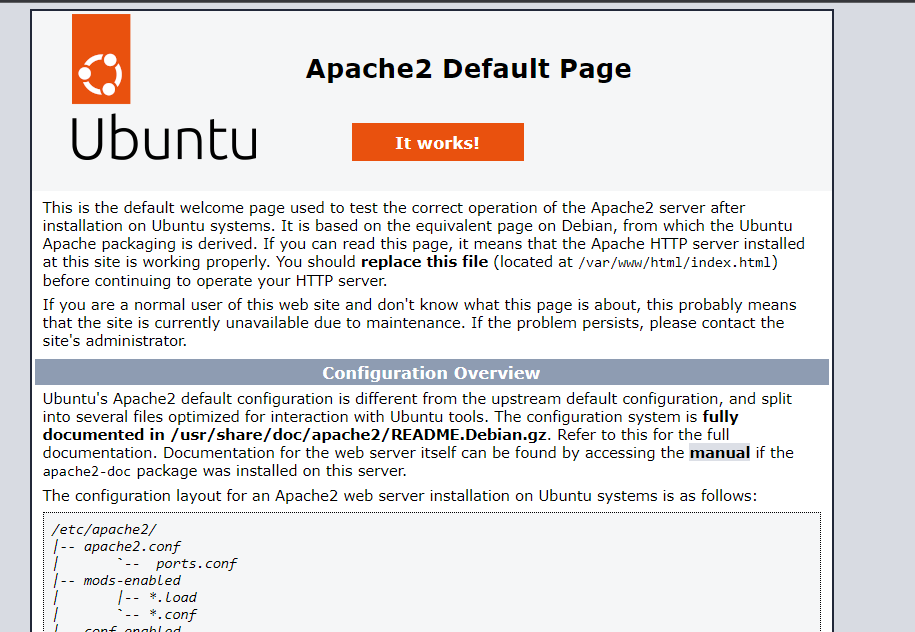Click the "It works!" orange banner
915x632 pixels.
point(438,142)
